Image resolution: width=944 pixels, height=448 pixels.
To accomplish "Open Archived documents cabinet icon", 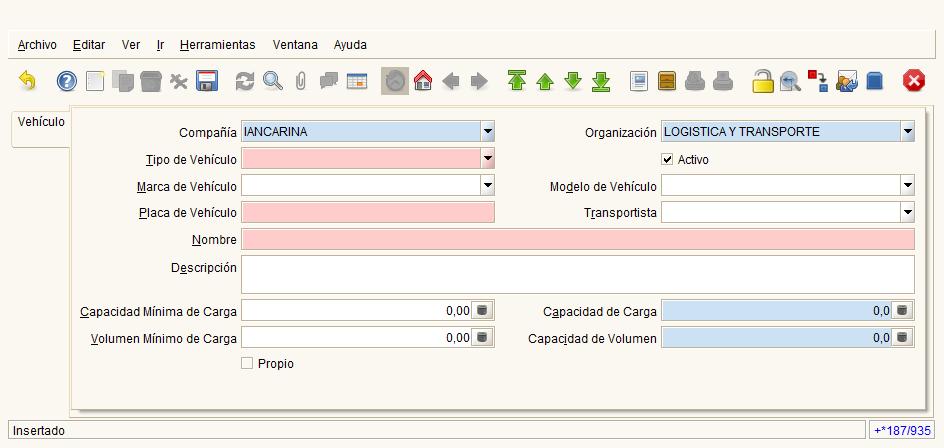I will [667, 81].
